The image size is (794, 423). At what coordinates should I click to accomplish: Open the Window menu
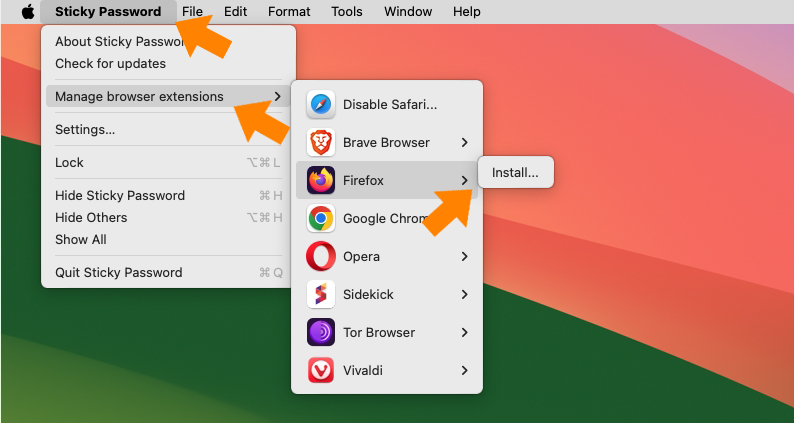[x=408, y=11]
